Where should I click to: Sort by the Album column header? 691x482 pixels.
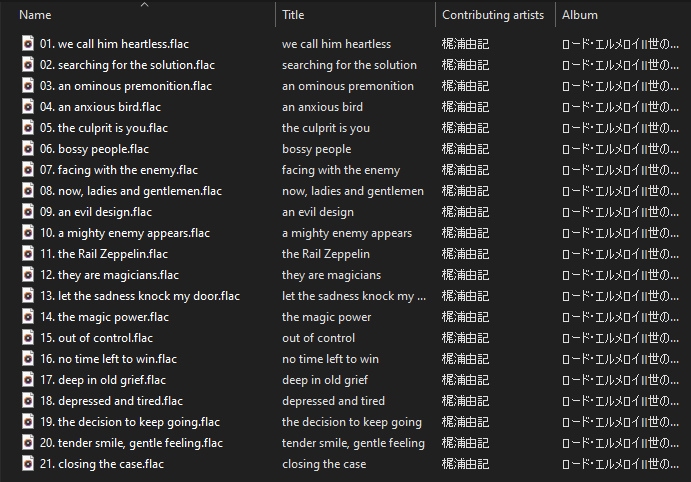(x=580, y=15)
